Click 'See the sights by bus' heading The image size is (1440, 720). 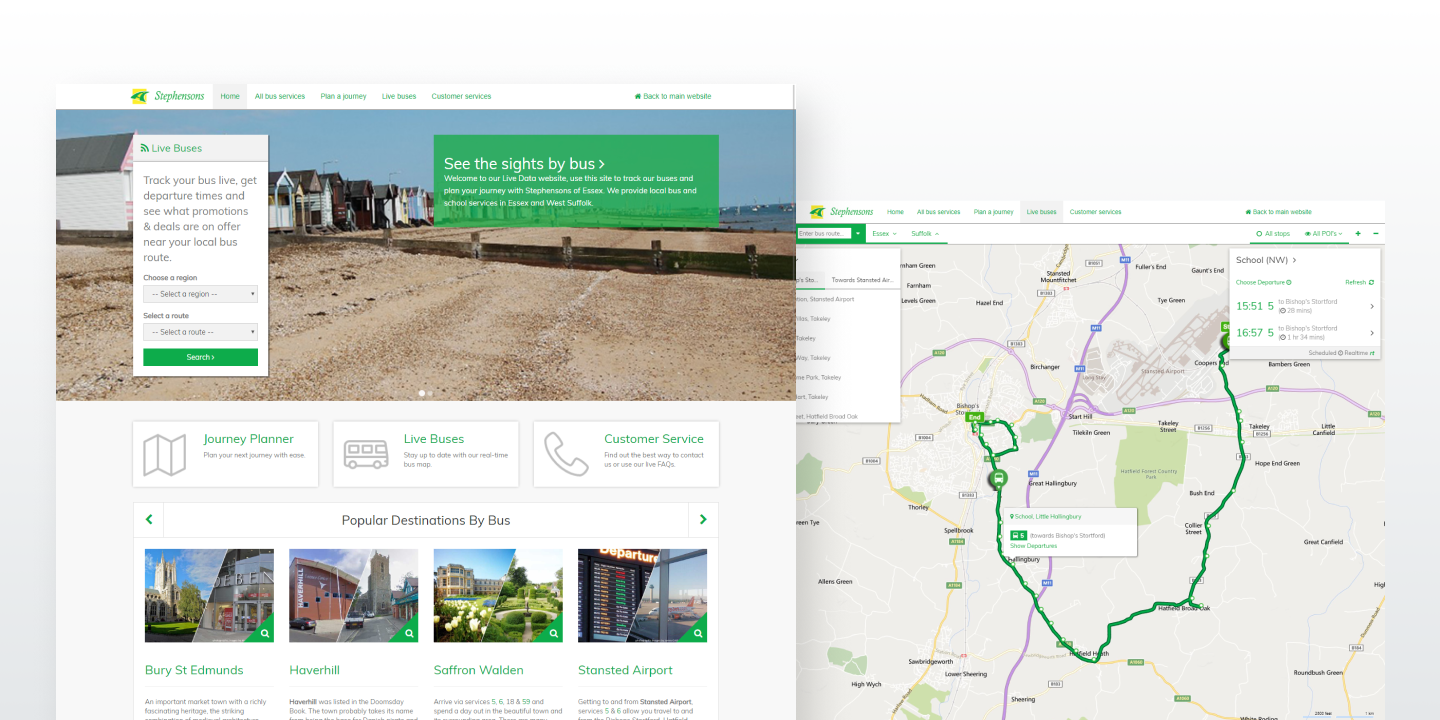click(524, 164)
